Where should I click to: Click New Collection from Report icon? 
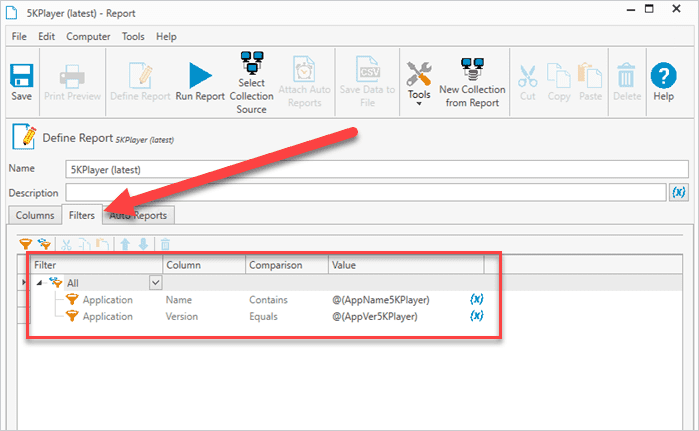click(x=473, y=69)
